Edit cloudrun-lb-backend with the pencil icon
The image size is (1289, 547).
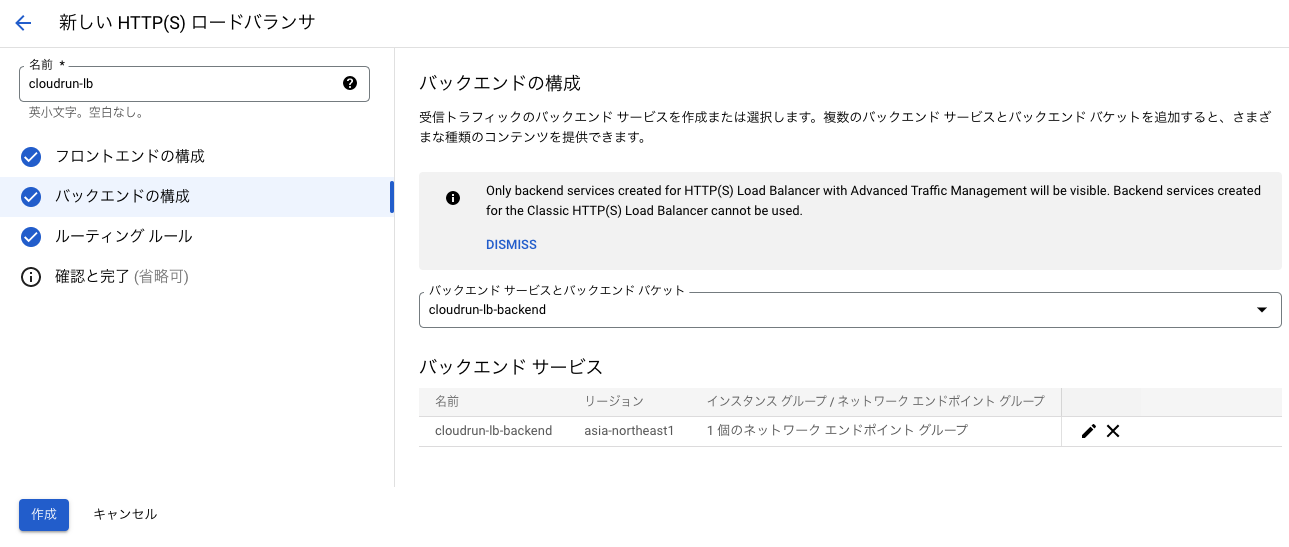click(1089, 431)
